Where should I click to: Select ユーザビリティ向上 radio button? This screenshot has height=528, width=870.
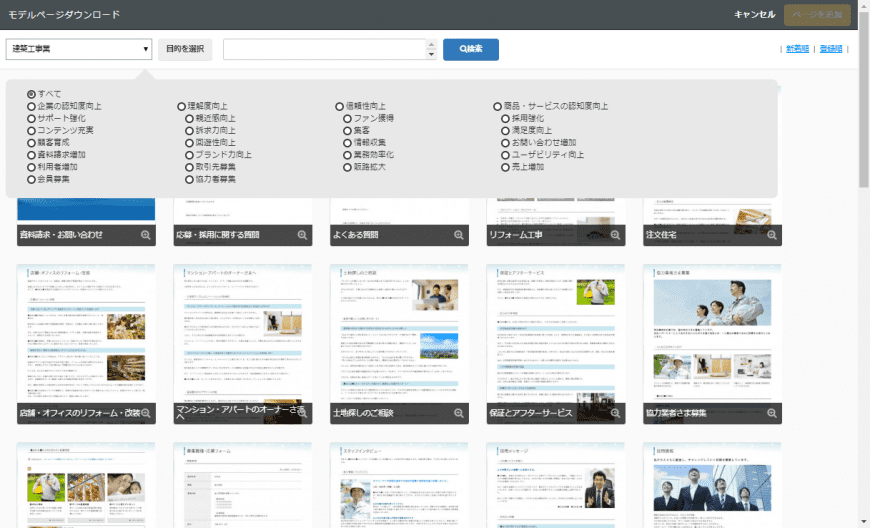[505, 155]
